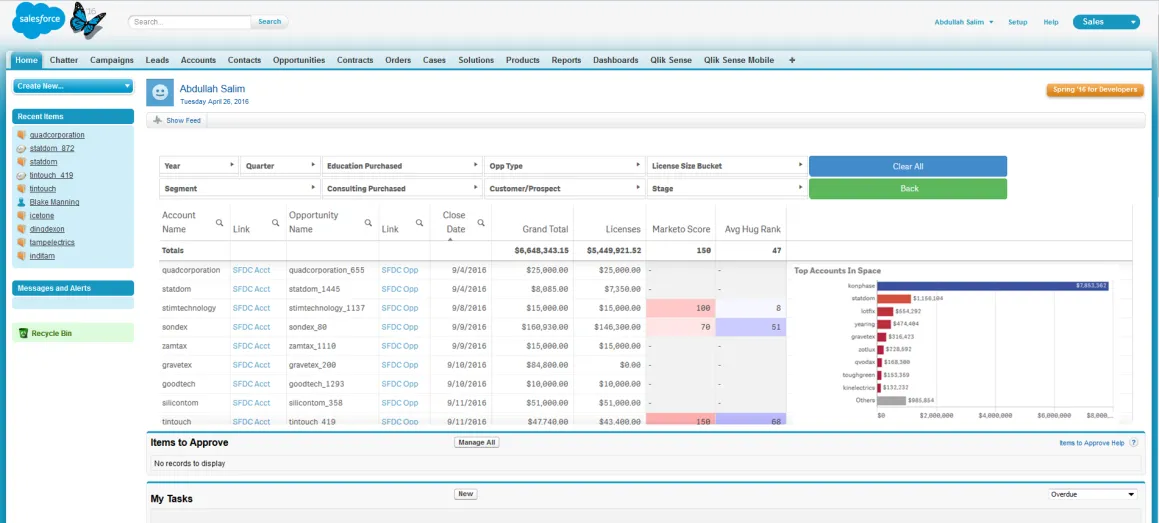1159x523 pixels.
Task: Expand the Education Purchased filter
Action: 477,165
